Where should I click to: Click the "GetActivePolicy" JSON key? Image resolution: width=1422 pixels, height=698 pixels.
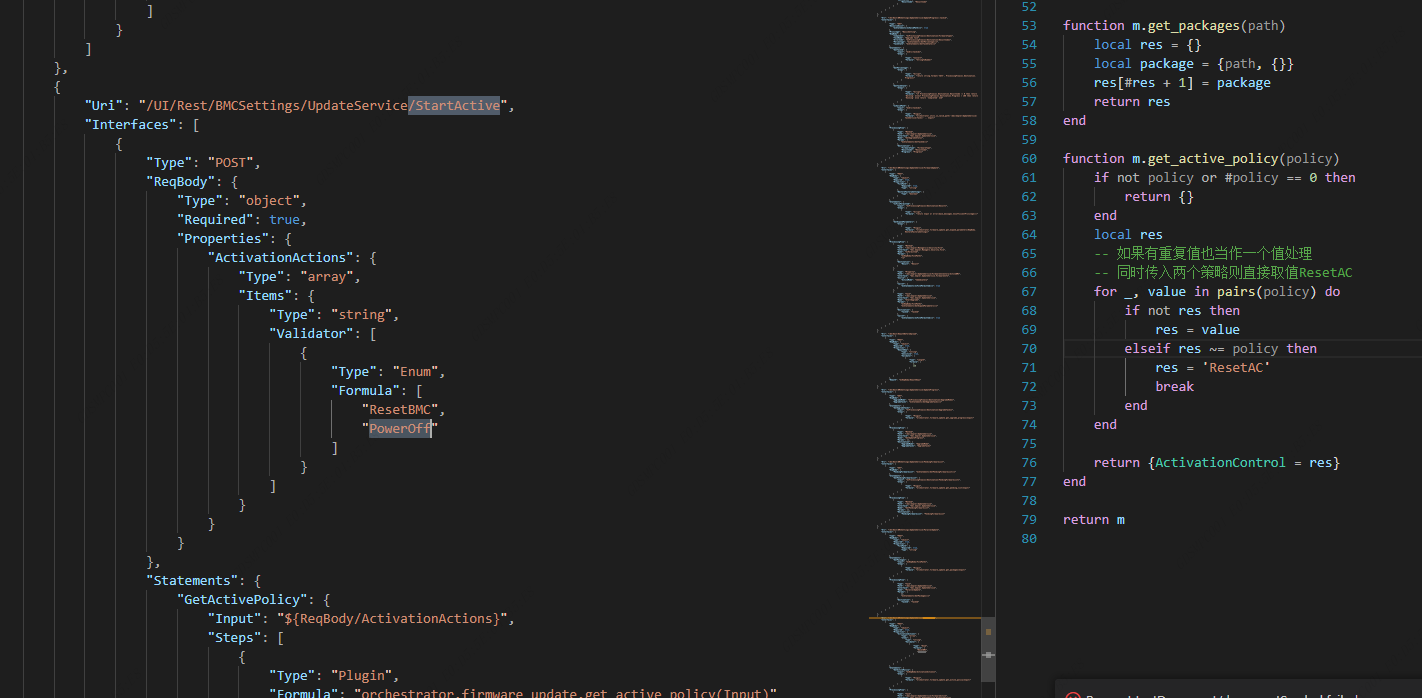click(239, 599)
